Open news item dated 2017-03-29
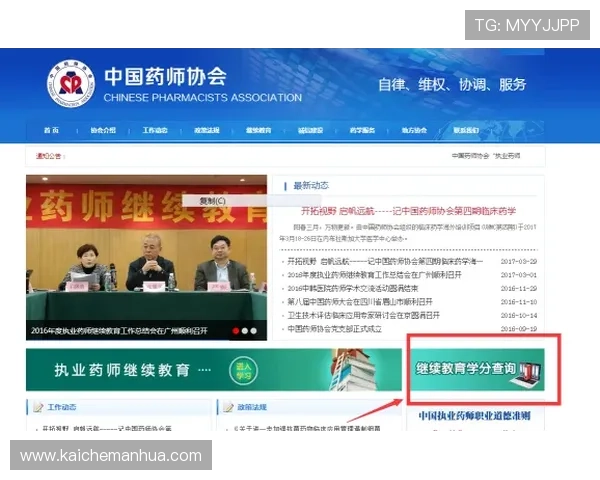600x480 pixels. pyautogui.click(x=385, y=261)
